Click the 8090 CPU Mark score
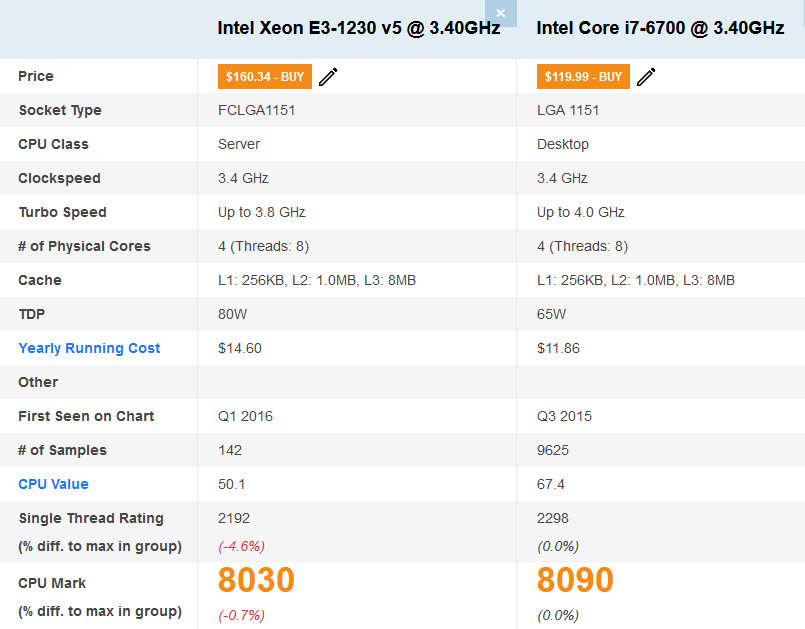Image resolution: width=805 pixels, height=629 pixels. [575, 580]
